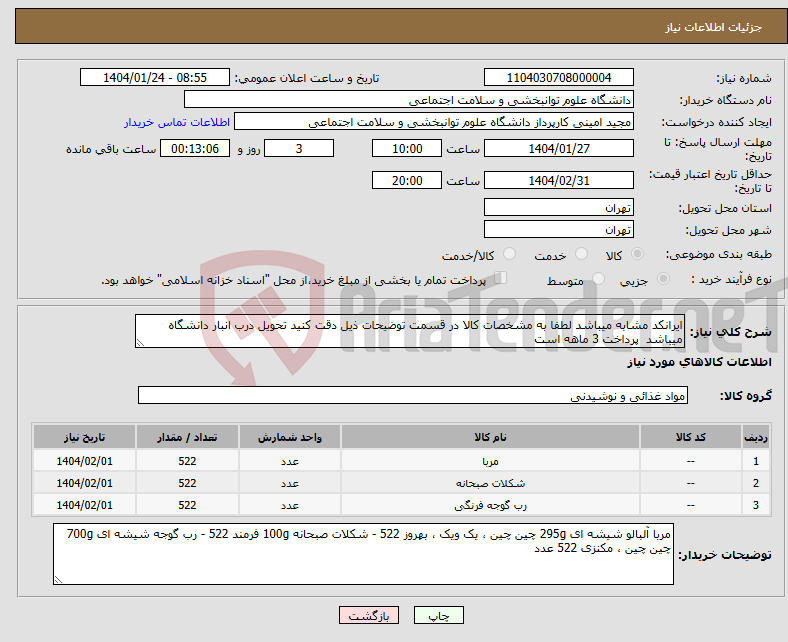The height and width of the screenshot is (642, 788).
Task: Click the رب گوجه فرنگی item name cell
Action: click(490, 505)
